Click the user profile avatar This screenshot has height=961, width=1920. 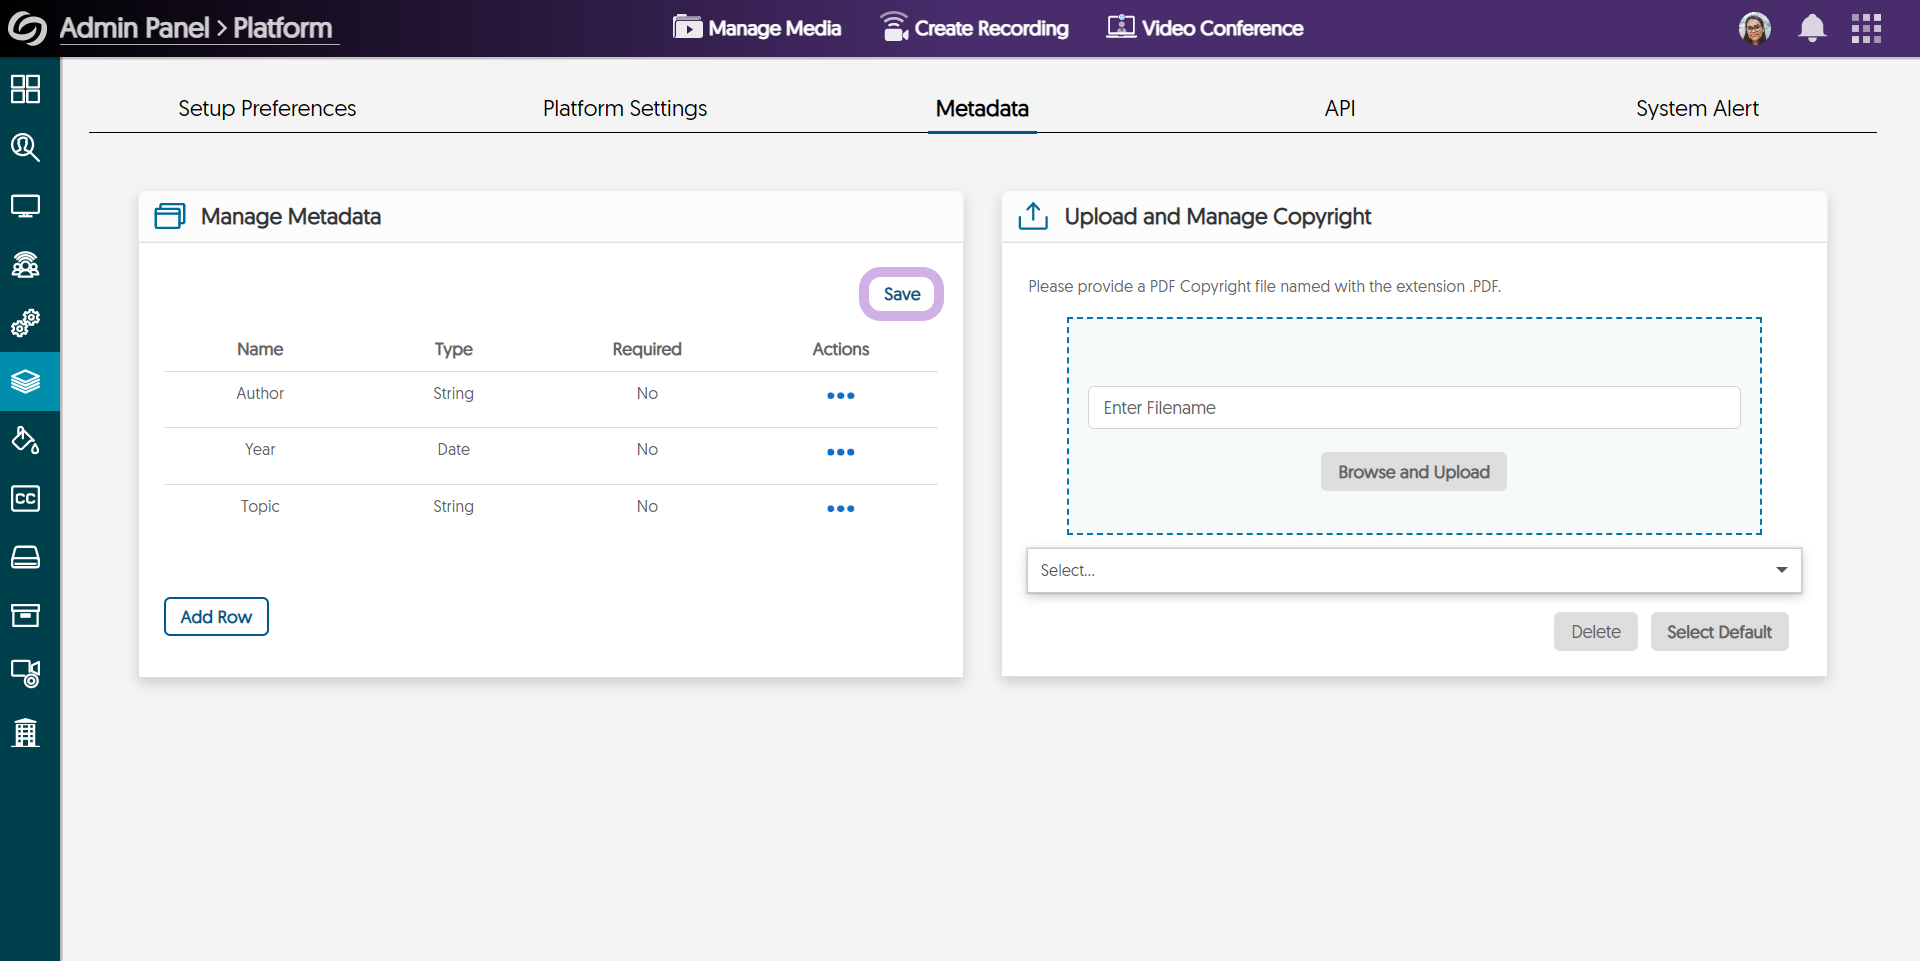point(1755,28)
